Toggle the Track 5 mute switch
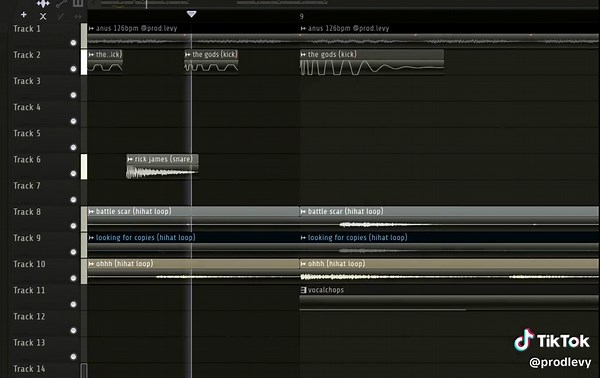The image size is (600, 378). [x=73, y=147]
